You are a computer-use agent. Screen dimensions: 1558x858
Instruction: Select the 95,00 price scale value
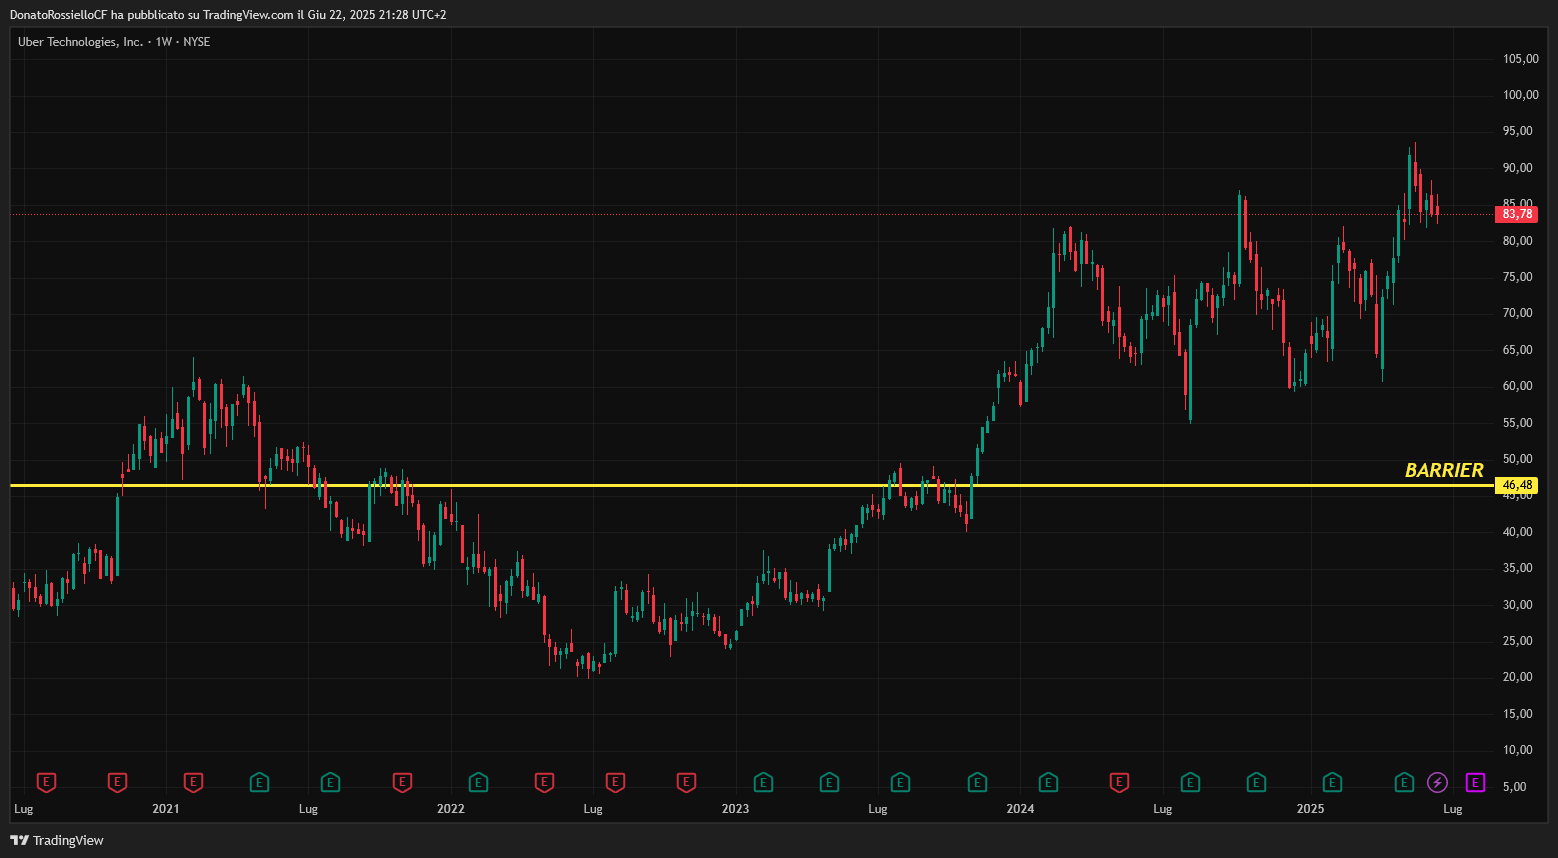pos(1518,131)
